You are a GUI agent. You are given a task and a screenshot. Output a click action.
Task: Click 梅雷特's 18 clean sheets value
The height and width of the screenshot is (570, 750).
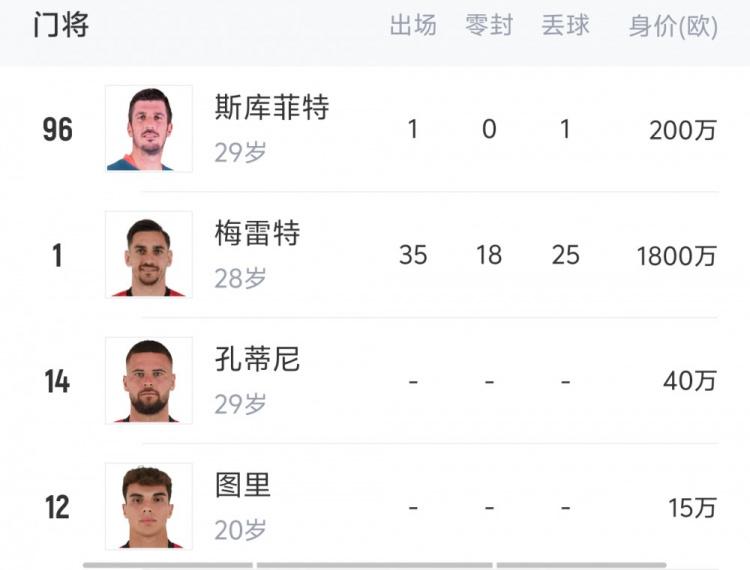tap(489, 255)
